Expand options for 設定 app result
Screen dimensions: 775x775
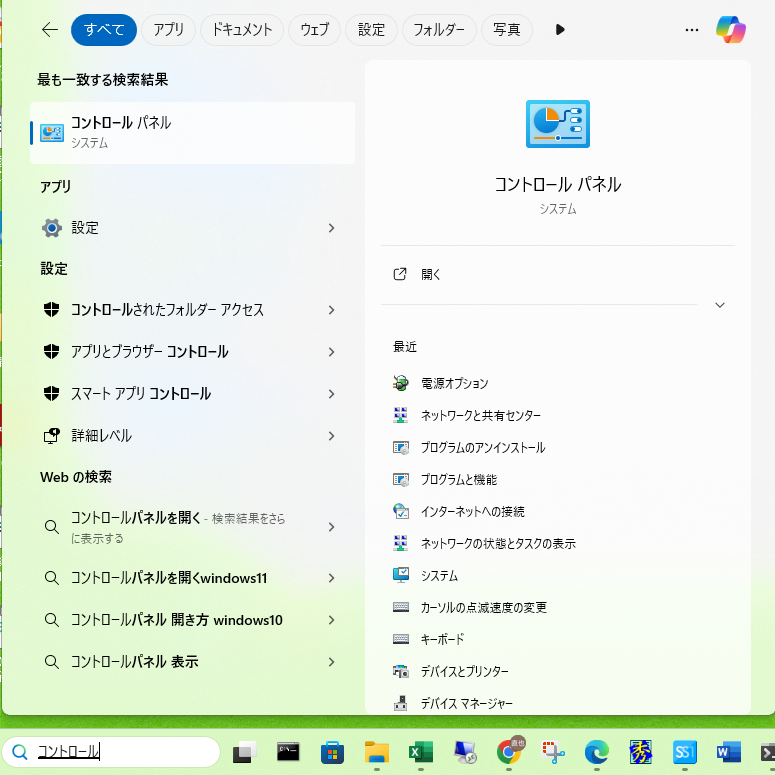click(331, 228)
